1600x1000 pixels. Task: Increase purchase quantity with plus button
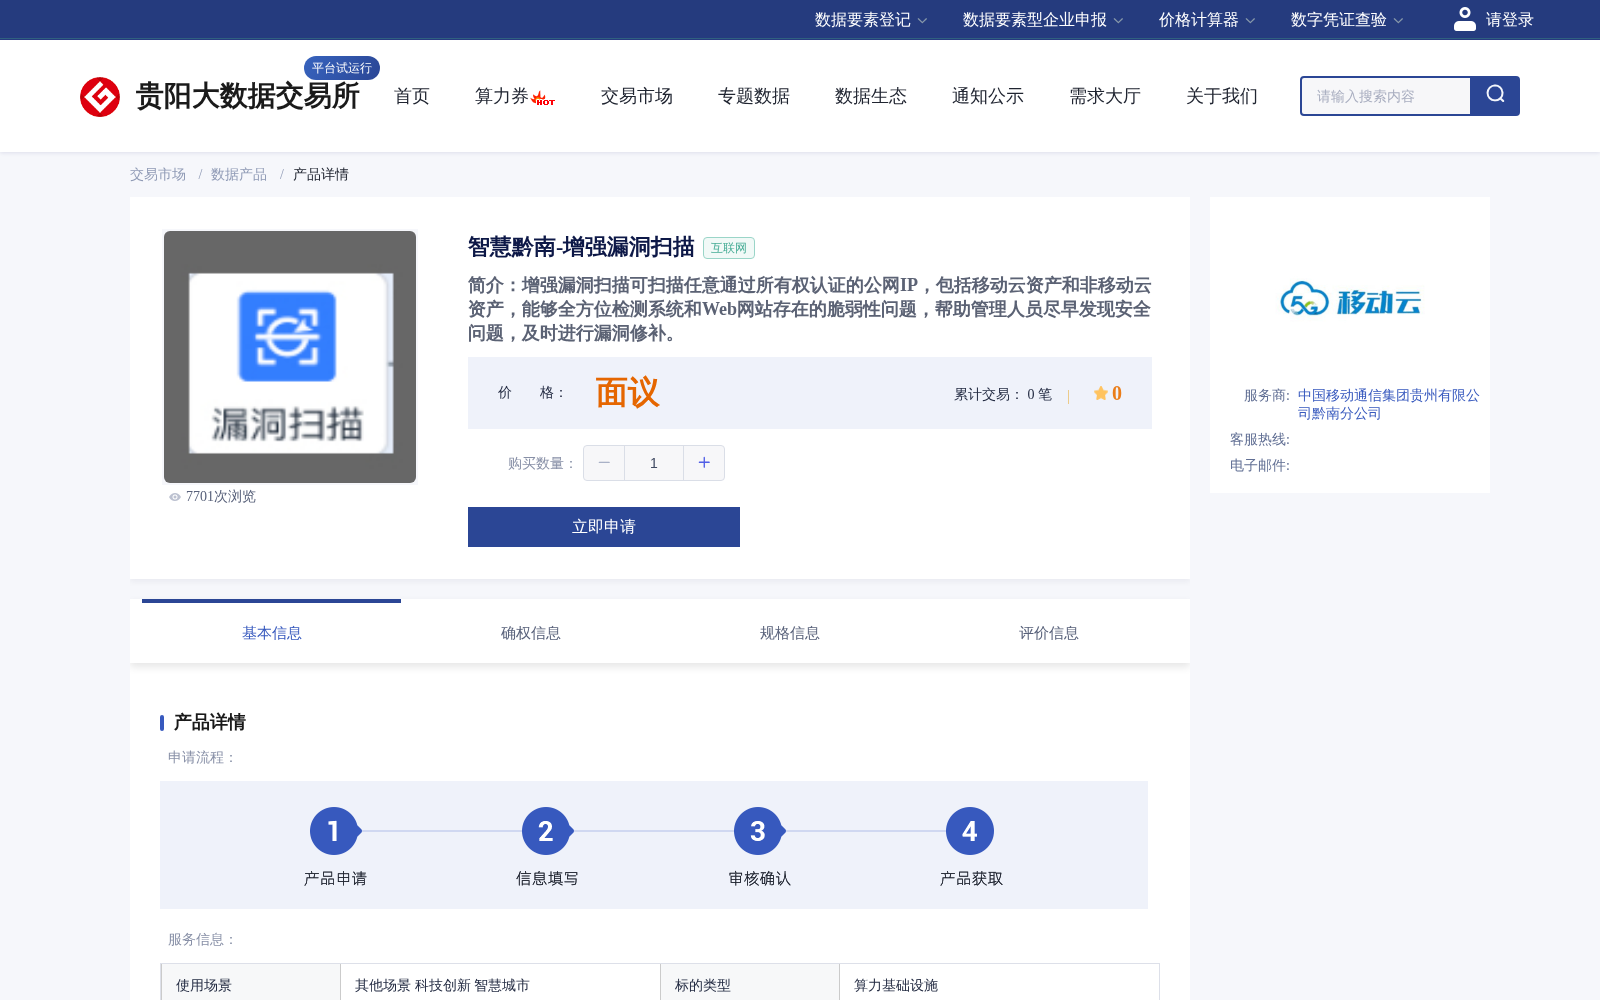click(x=704, y=463)
